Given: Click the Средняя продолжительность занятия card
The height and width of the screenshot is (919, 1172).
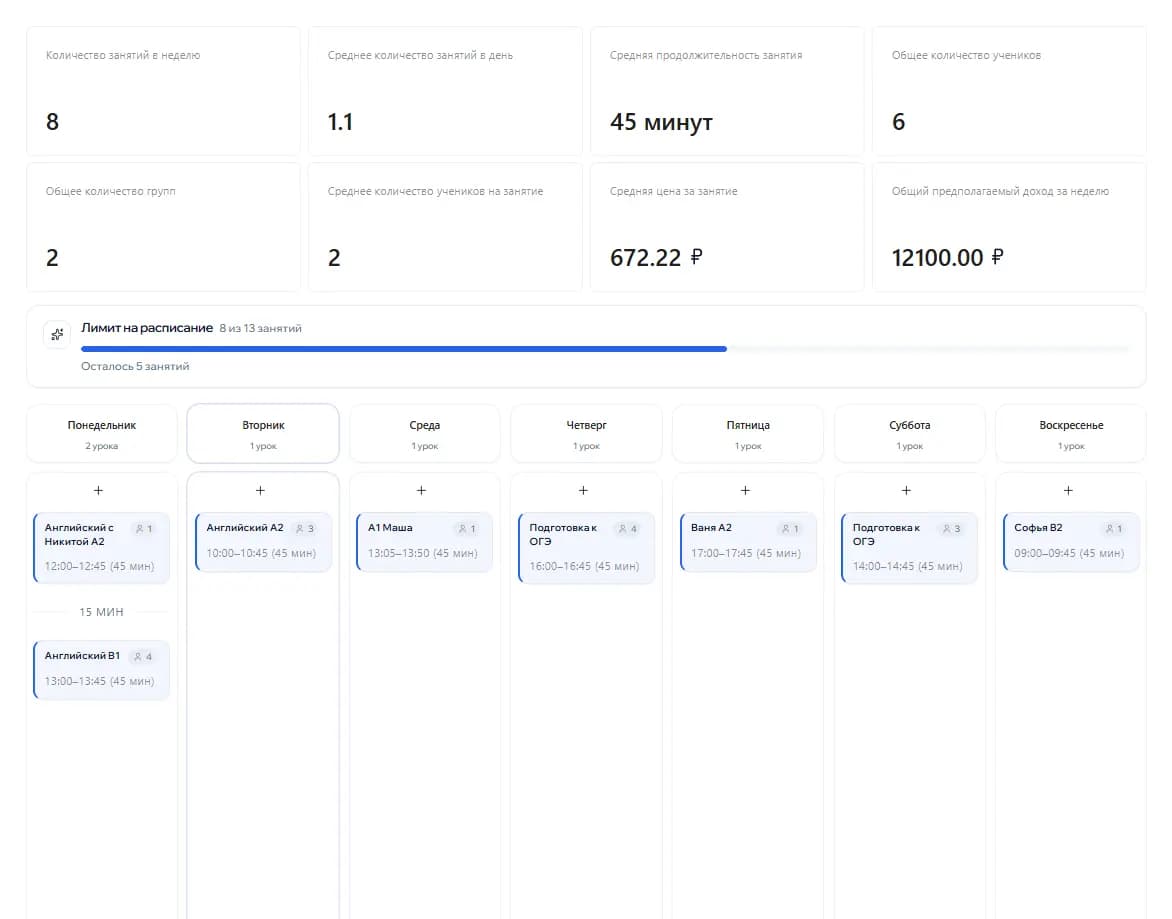Looking at the screenshot, I should click(727, 91).
